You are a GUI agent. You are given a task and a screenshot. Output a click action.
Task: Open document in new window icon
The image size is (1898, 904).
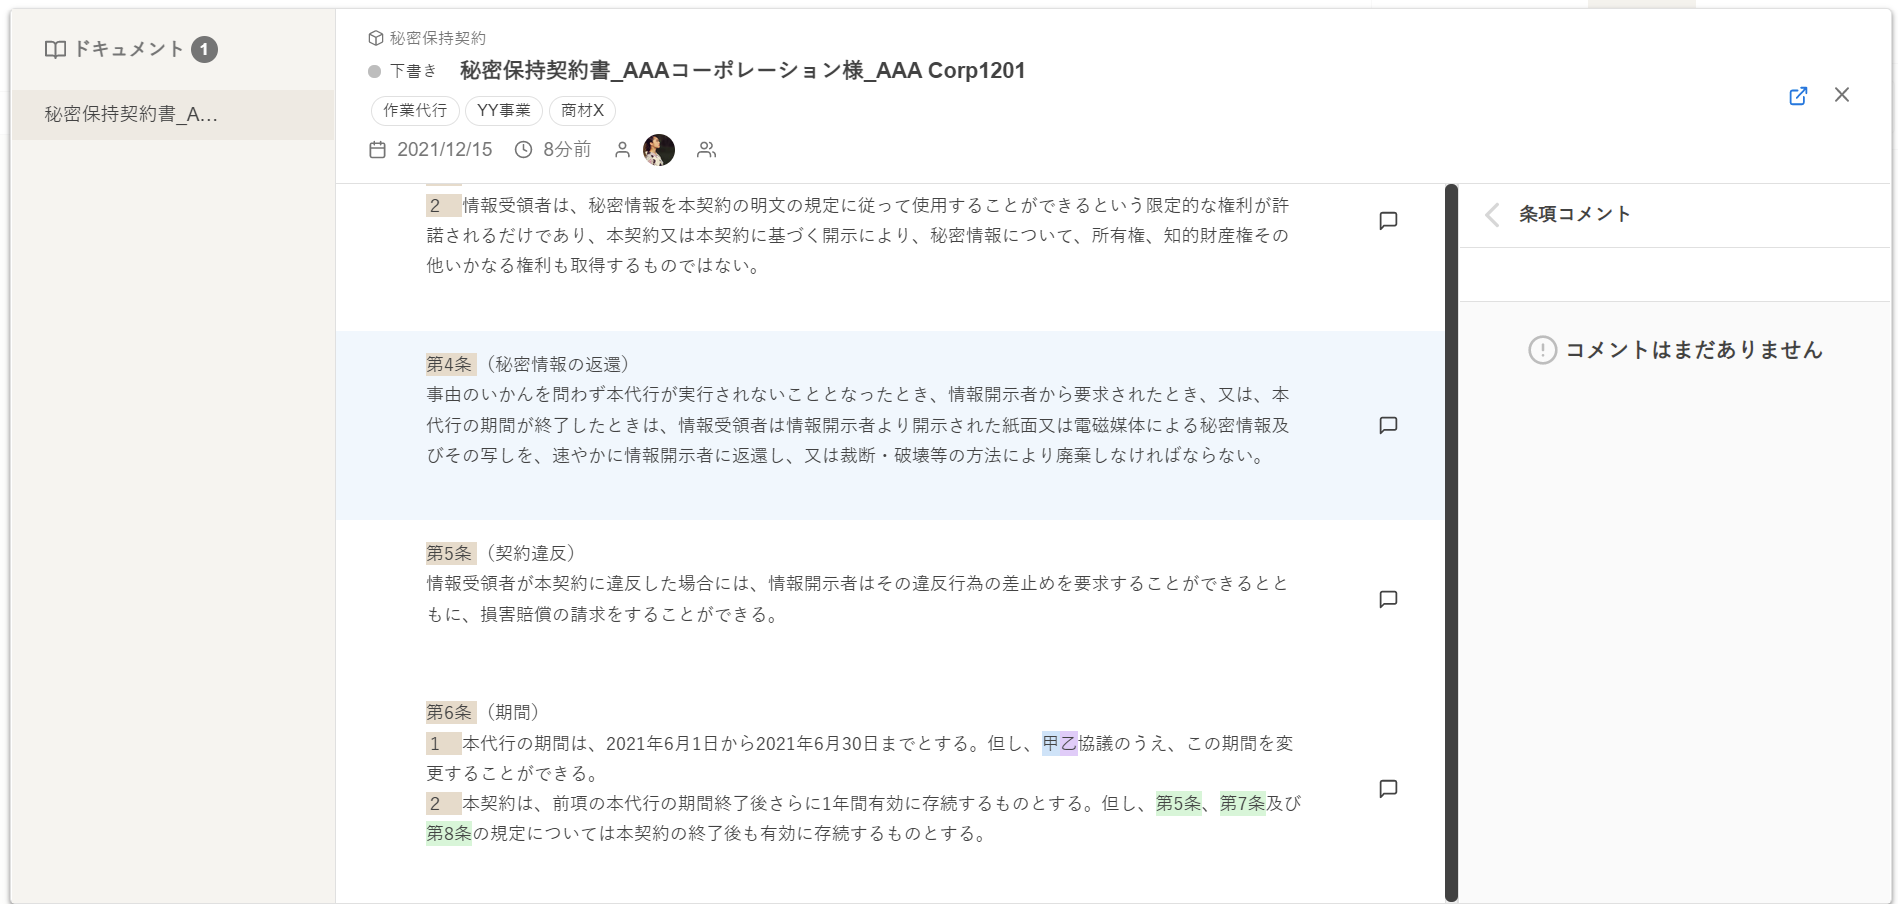coord(1797,96)
